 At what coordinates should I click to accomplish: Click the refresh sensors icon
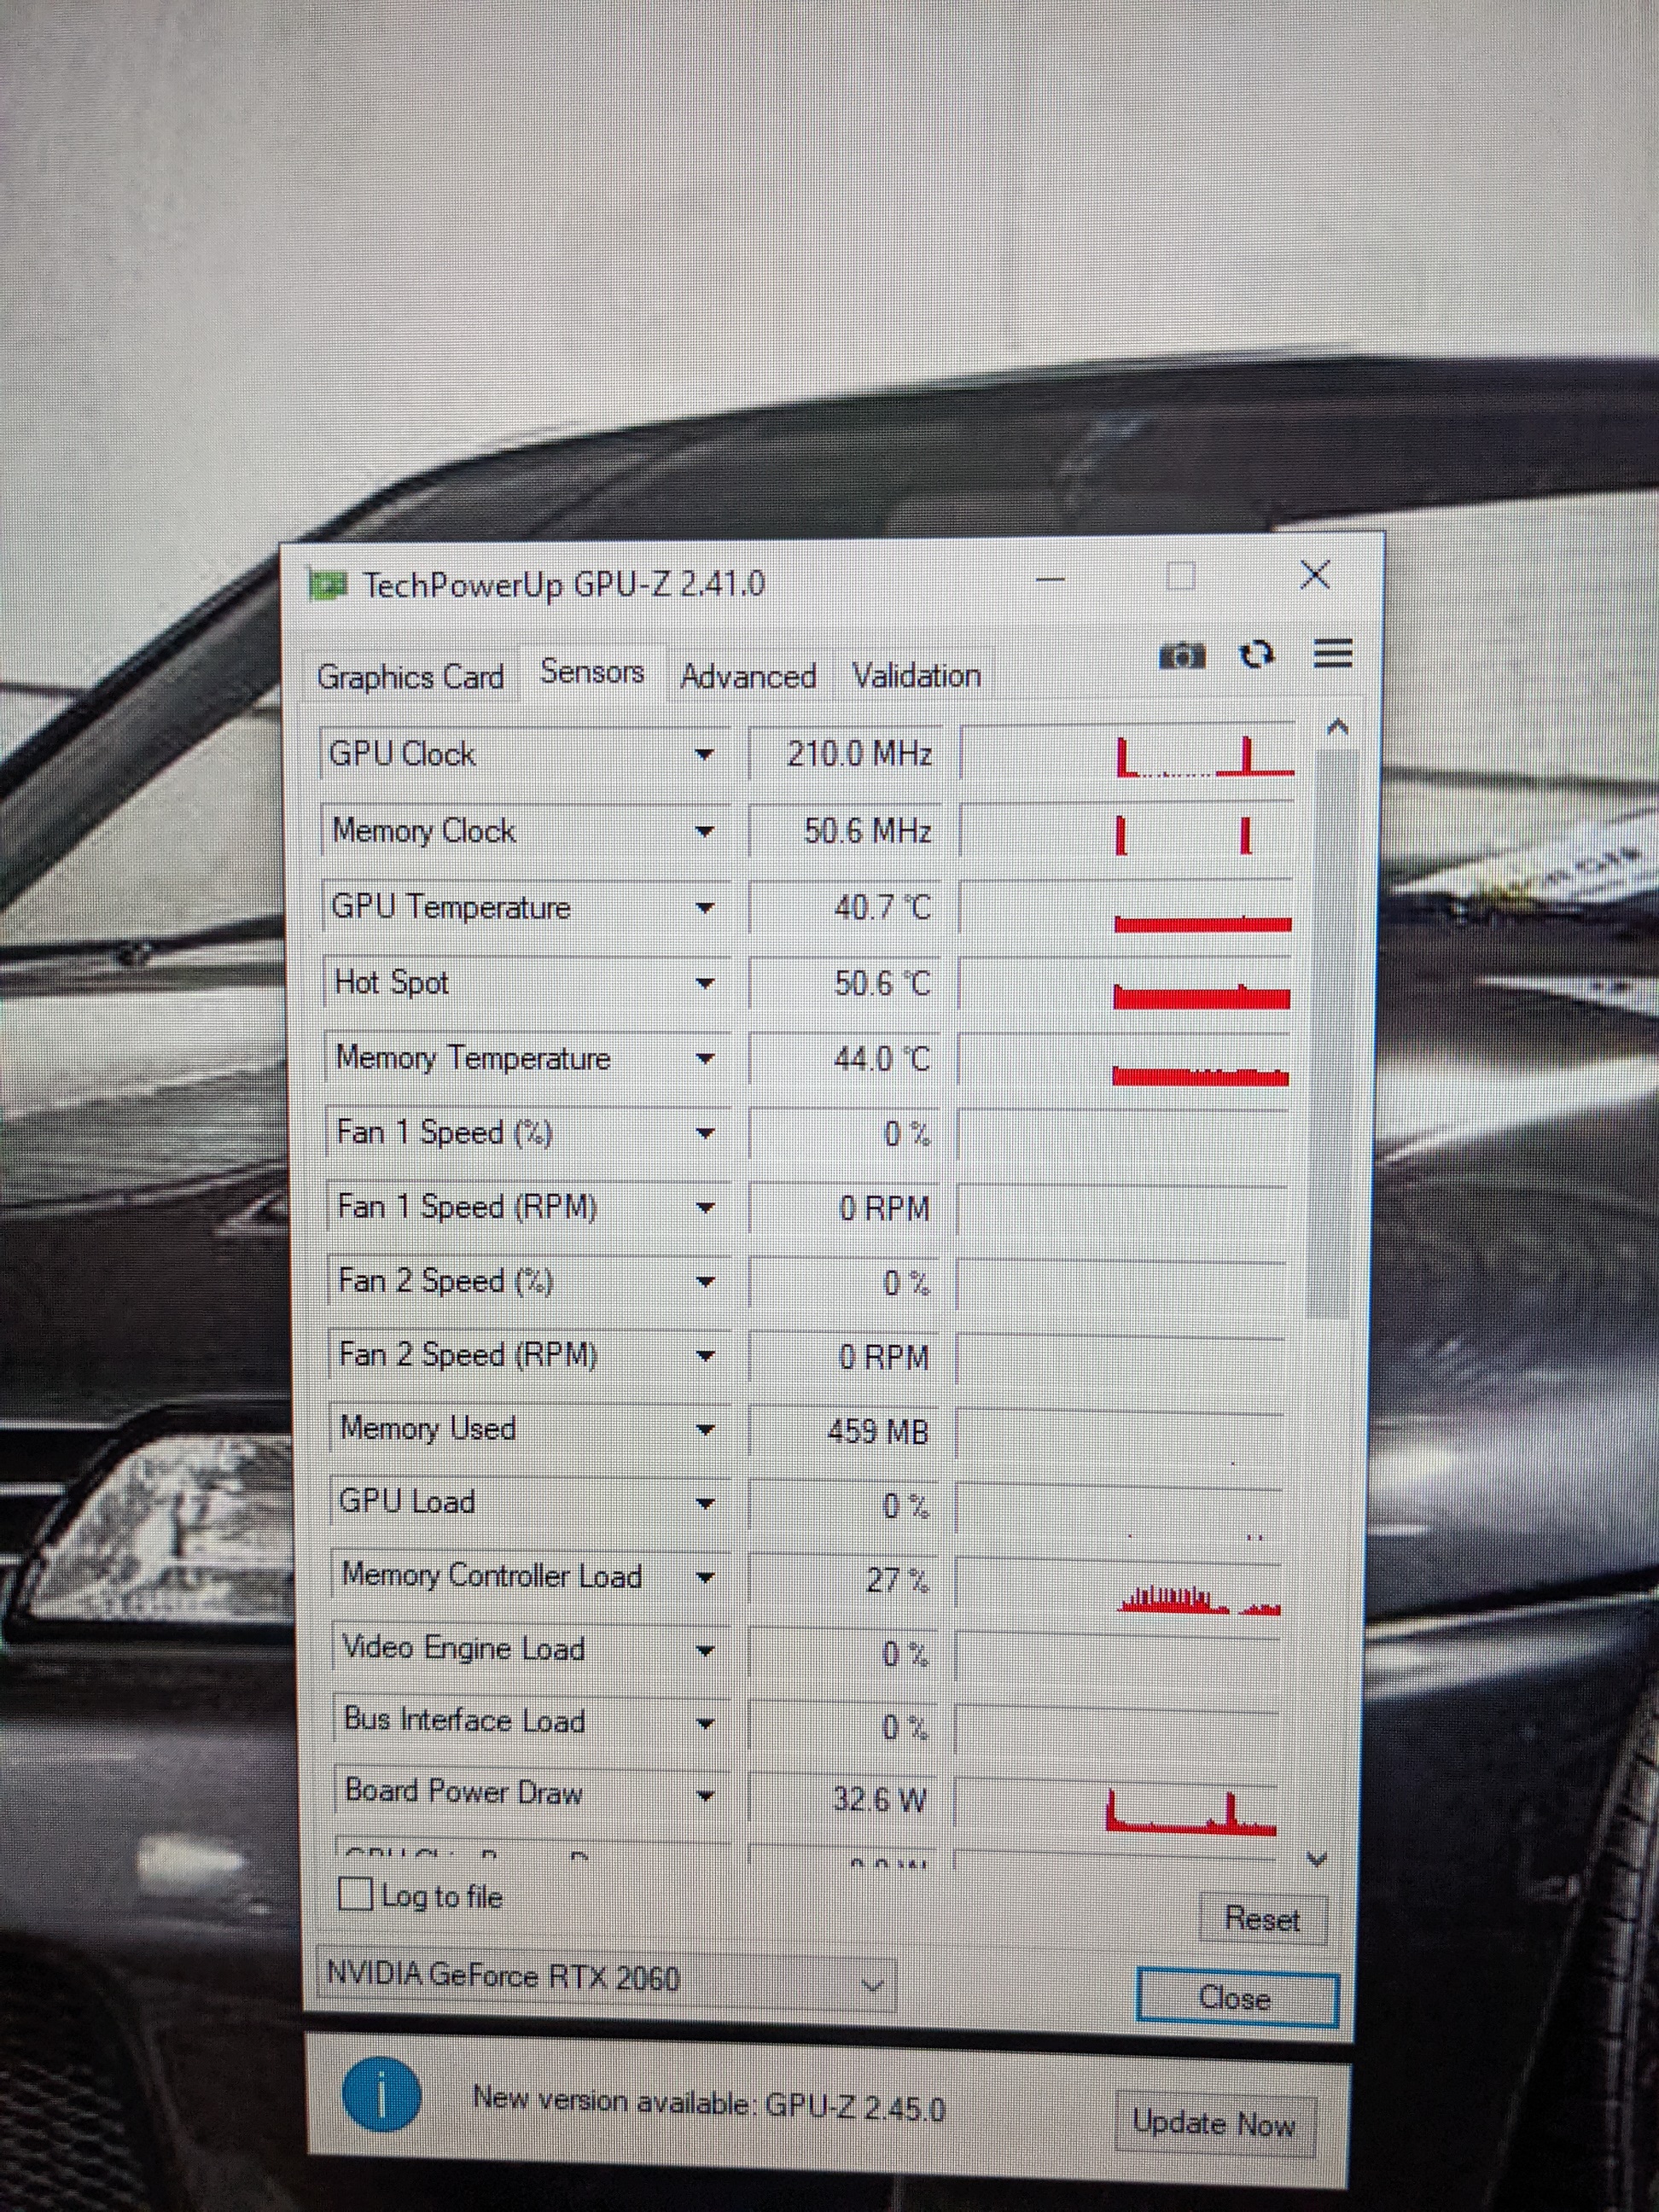[1257, 655]
